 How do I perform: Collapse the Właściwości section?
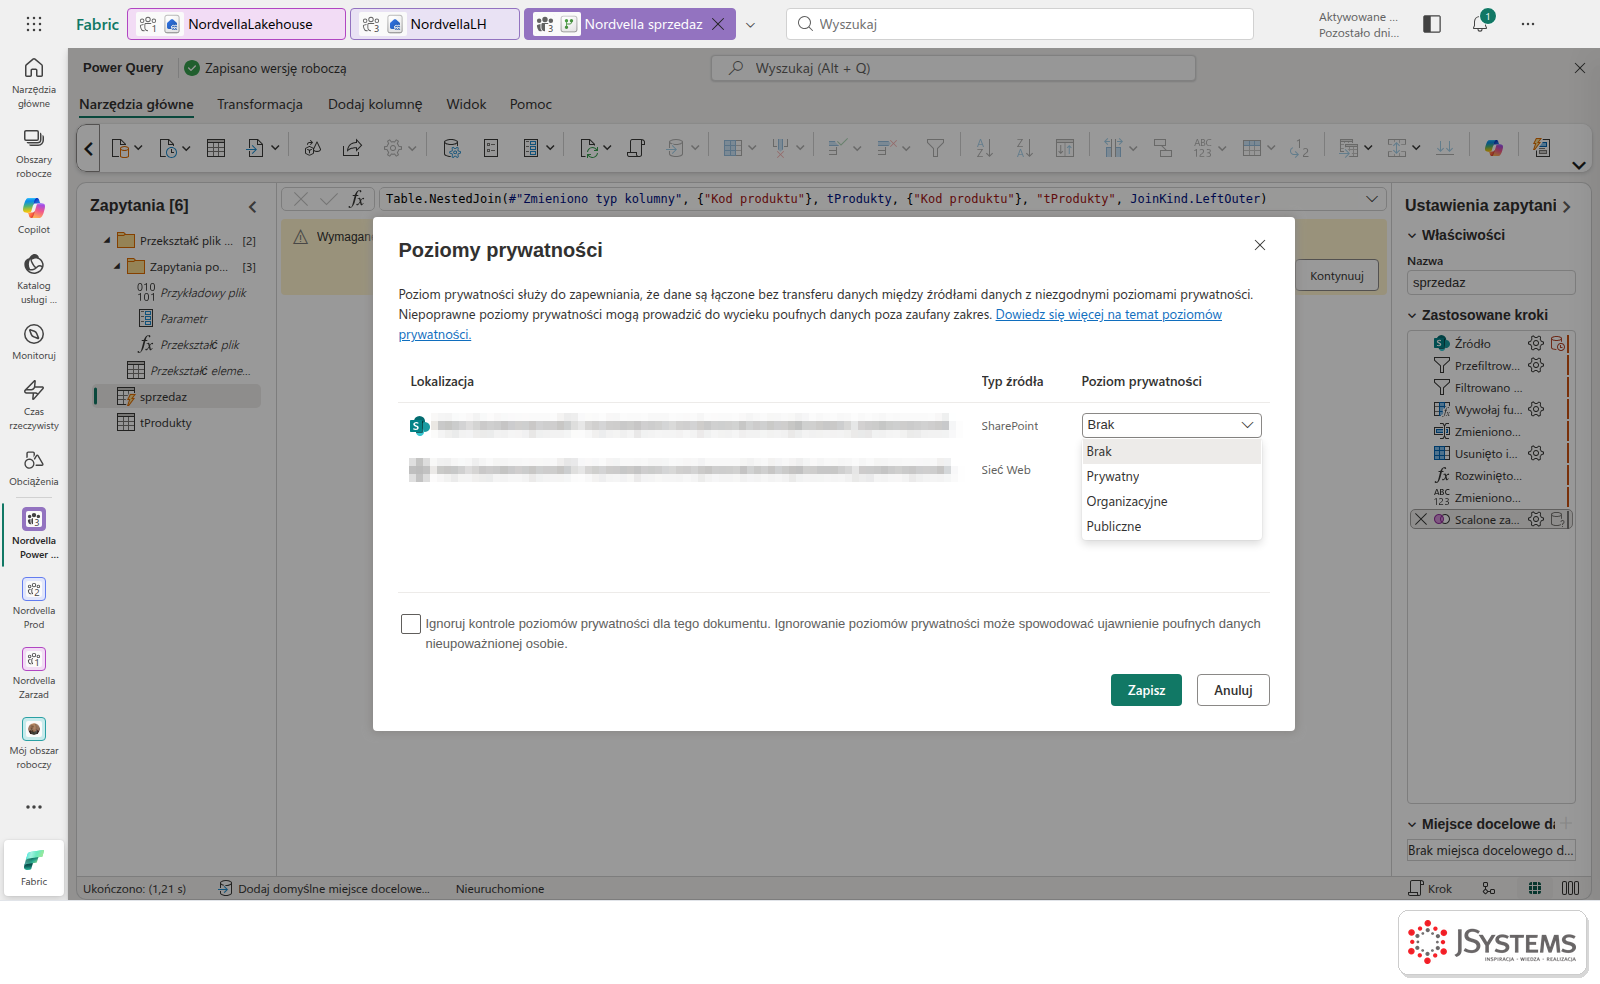click(1412, 235)
